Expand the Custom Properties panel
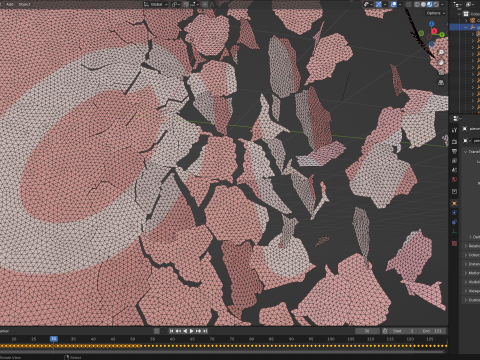The image size is (480, 360). click(x=471, y=300)
